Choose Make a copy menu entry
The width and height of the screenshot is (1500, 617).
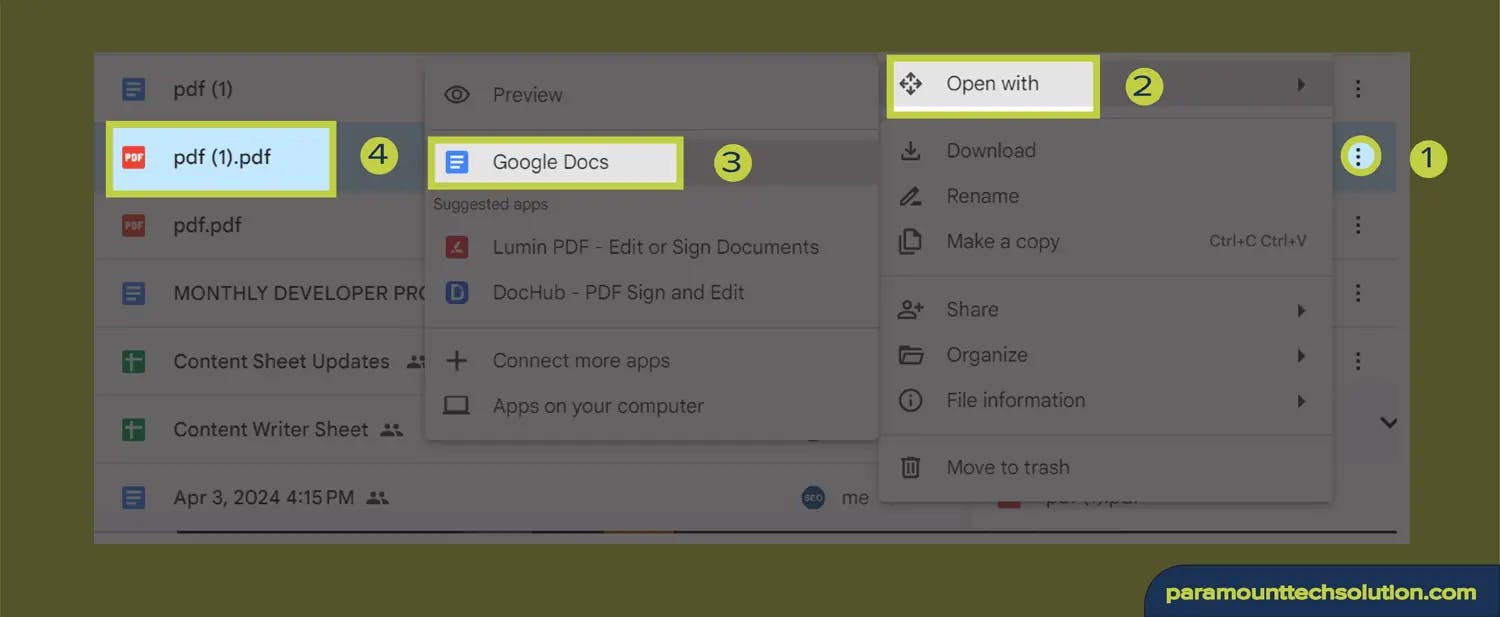point(1106,241)
